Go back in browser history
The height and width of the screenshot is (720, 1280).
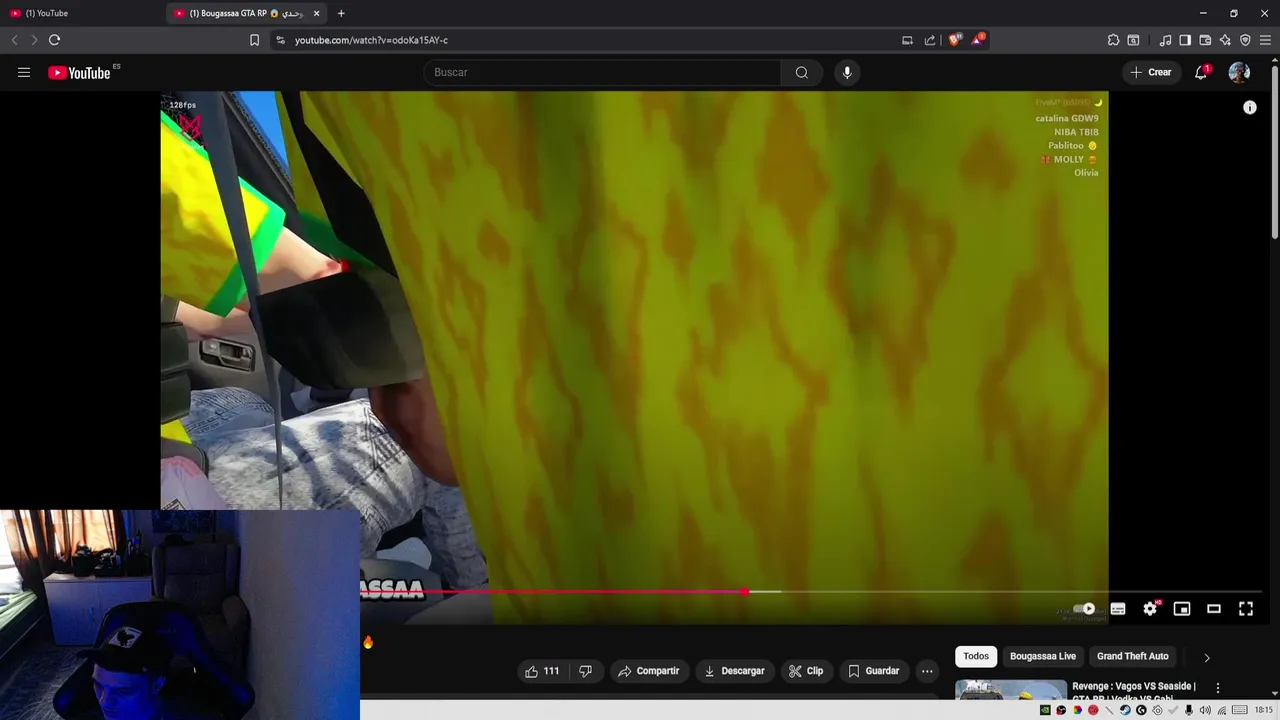(14, 40)
